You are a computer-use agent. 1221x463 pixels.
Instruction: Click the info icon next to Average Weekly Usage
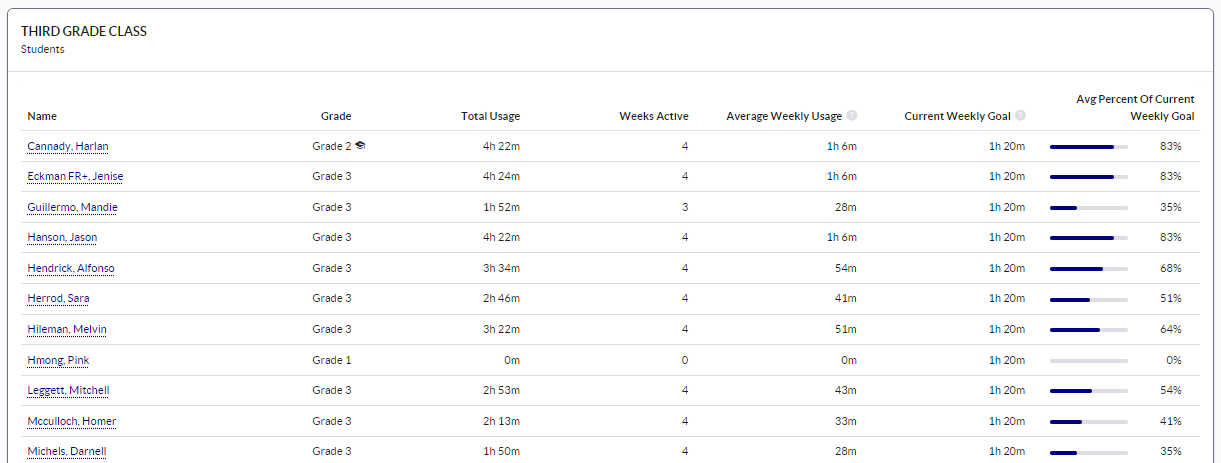point(852,116)
